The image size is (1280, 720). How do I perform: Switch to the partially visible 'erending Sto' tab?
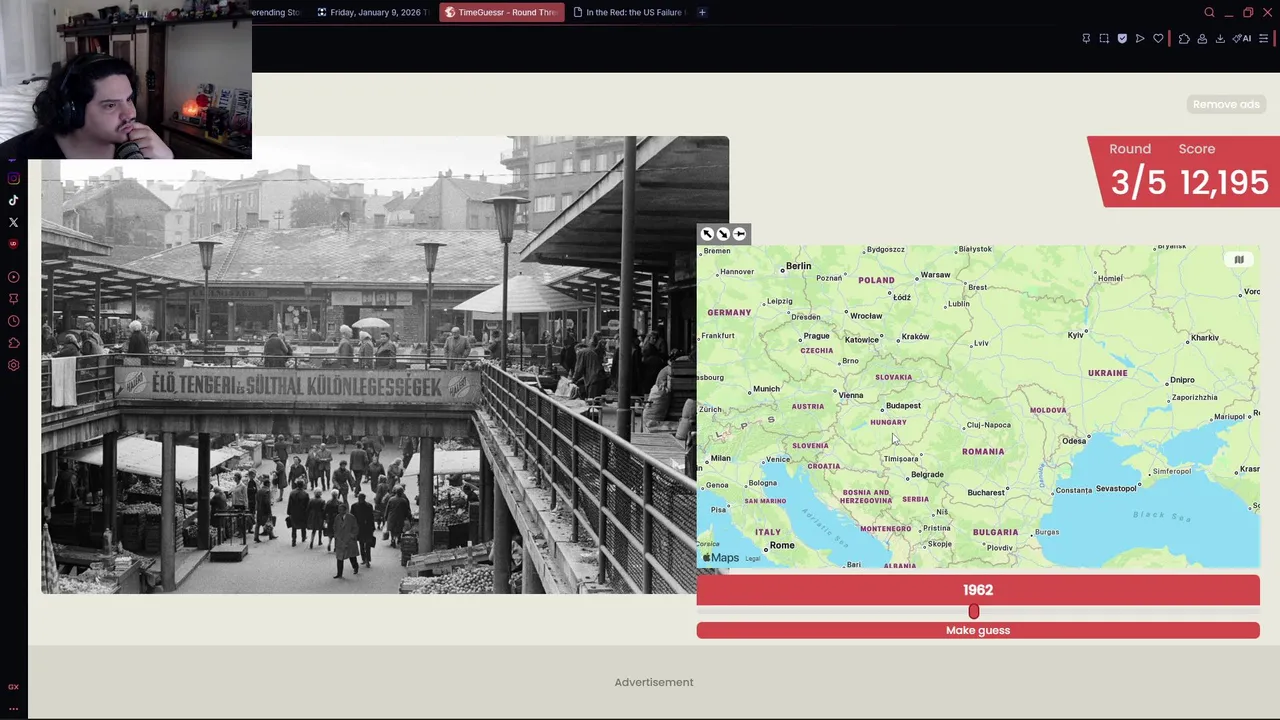point(278,12)
